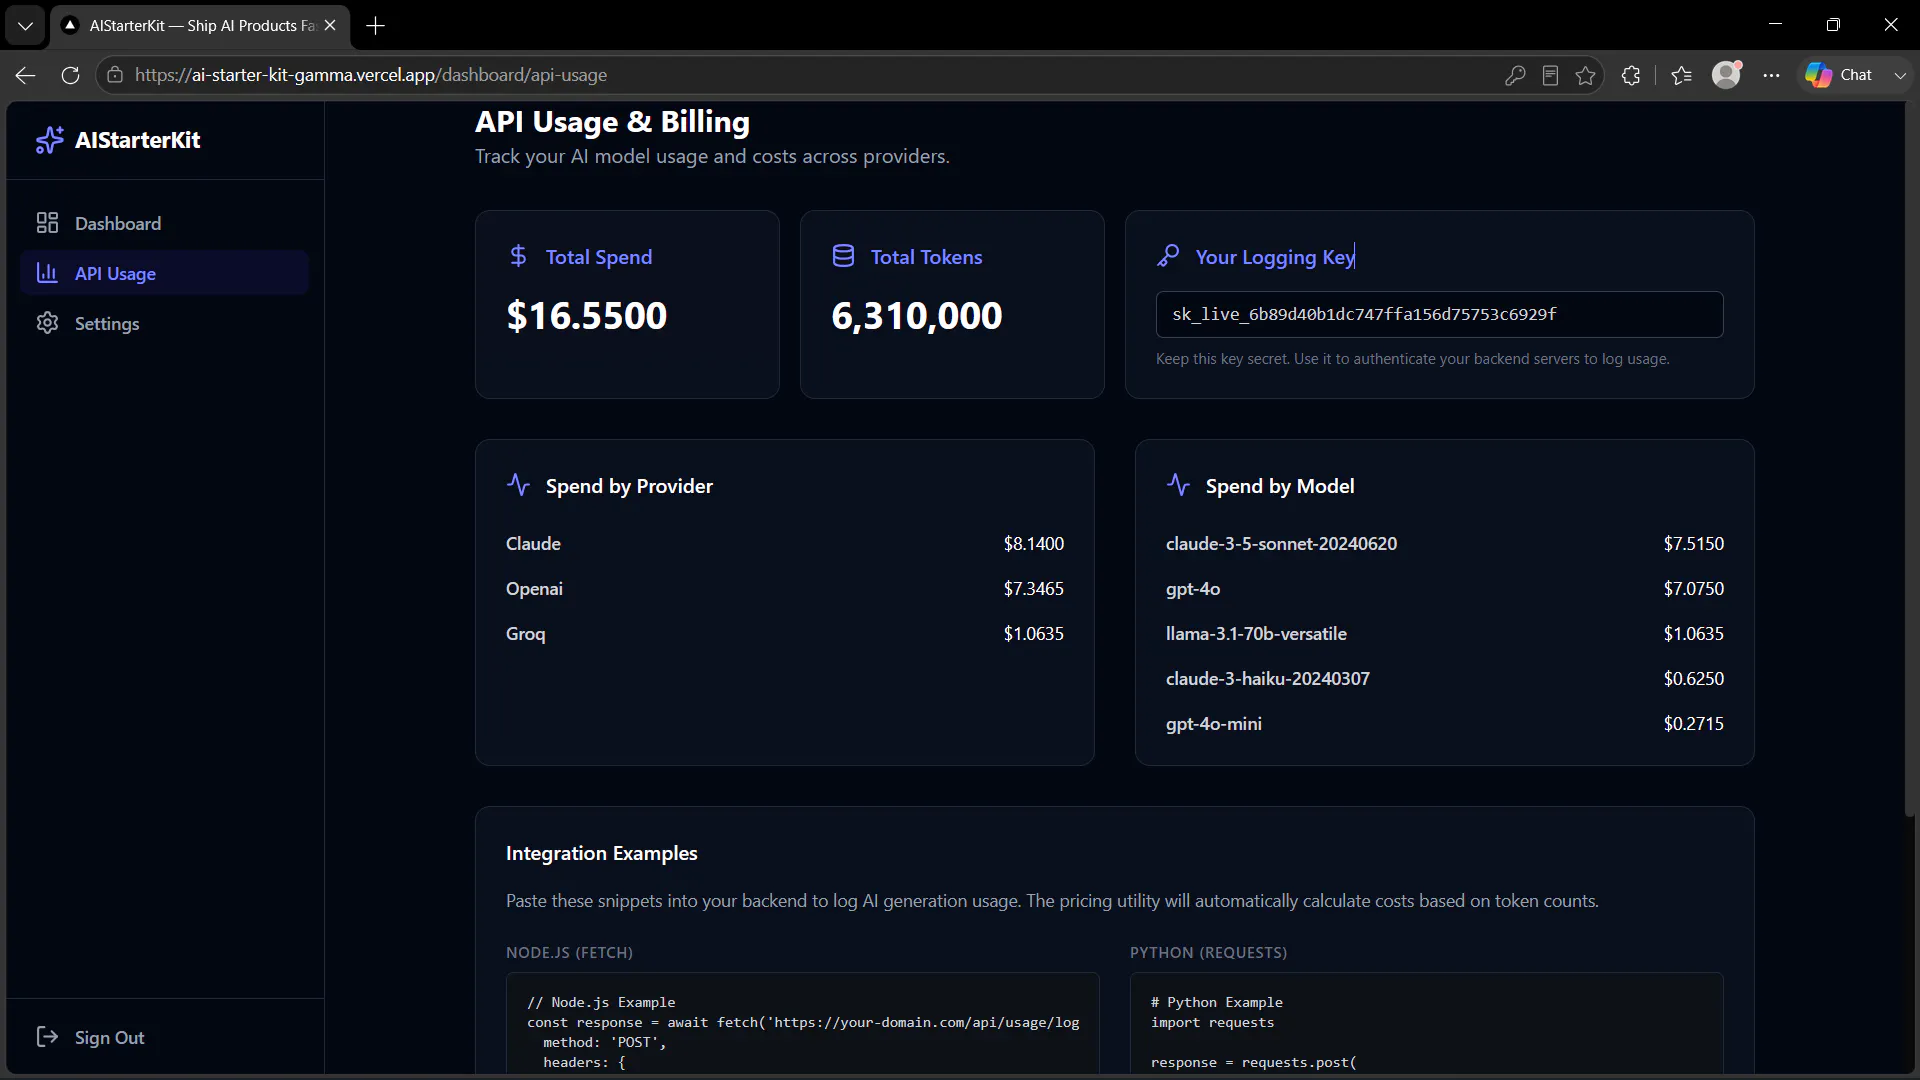Image resolution: width=1920 pixels, height=1080 pixels.
Task: Select the AIStarterKit browser tab
Action: (x=200, y=26)
